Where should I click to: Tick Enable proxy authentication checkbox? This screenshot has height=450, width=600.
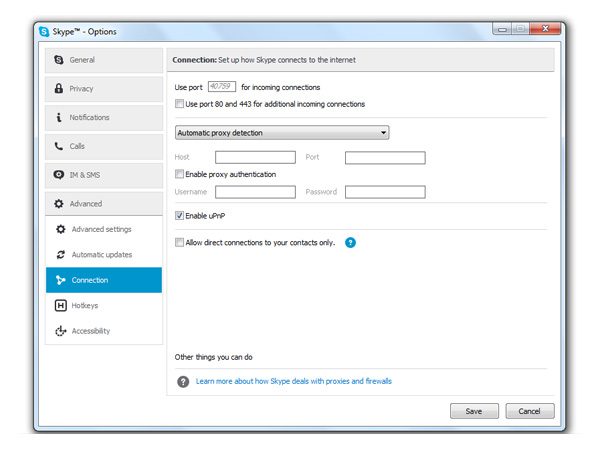(179, 174)
